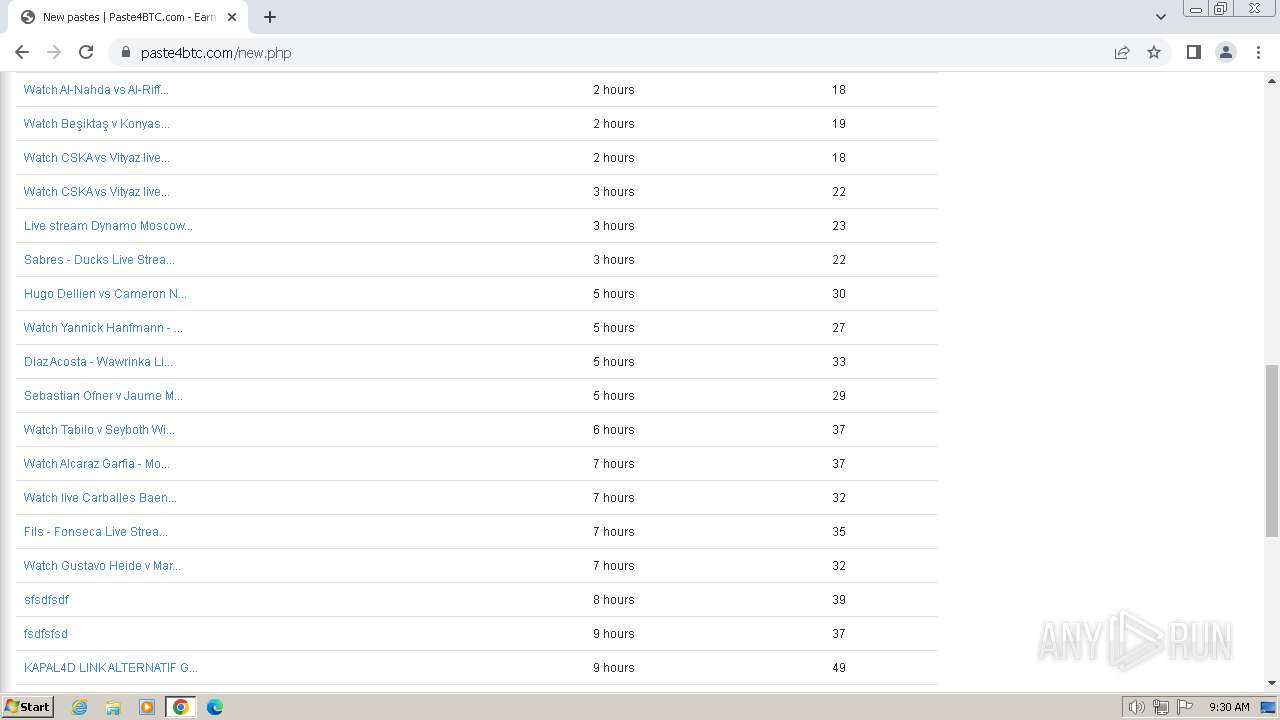Open Action Center flag icon
This screenshot has width=1280, height=720.
pyautogui.click(x=1185, y=707)
